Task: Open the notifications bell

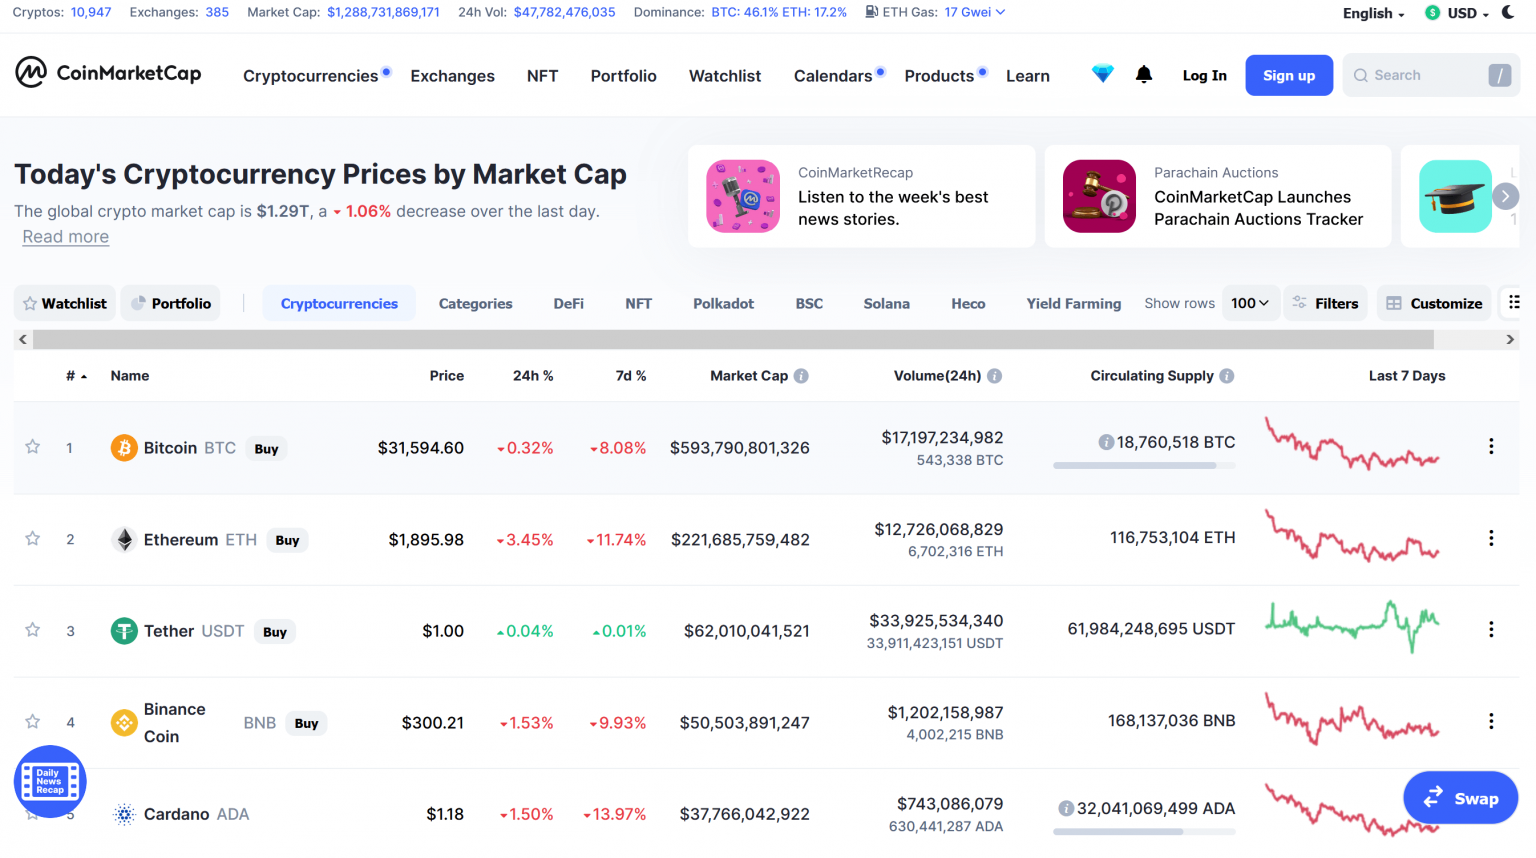Action: (x=1144, y=74)
